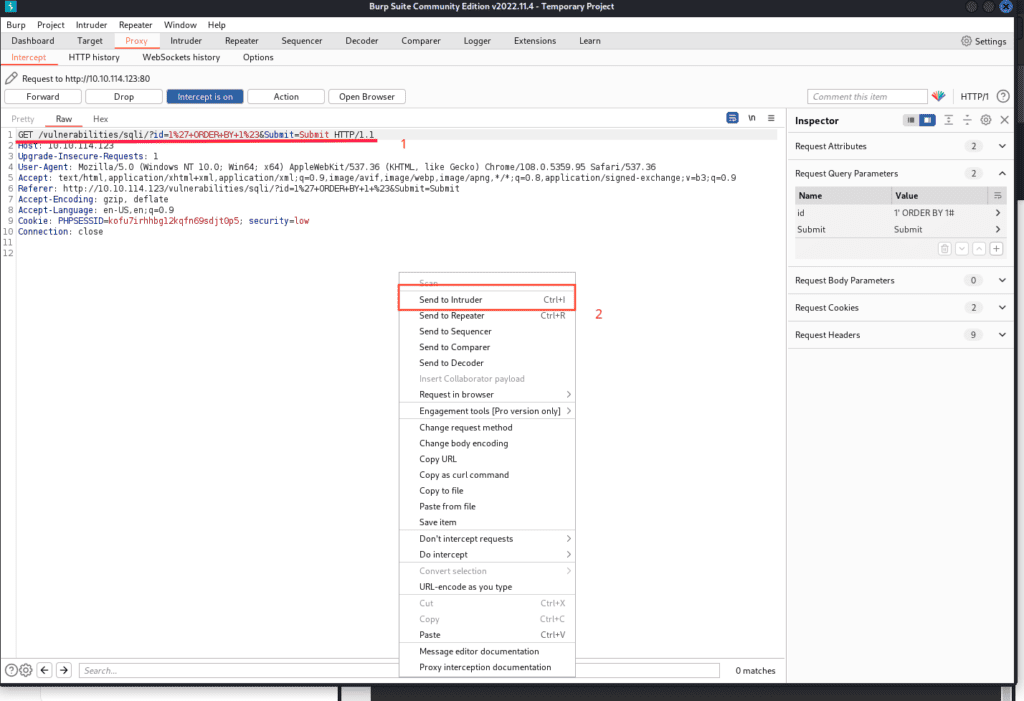Choose Send to Intruder in context menu

tap(487, 300)
